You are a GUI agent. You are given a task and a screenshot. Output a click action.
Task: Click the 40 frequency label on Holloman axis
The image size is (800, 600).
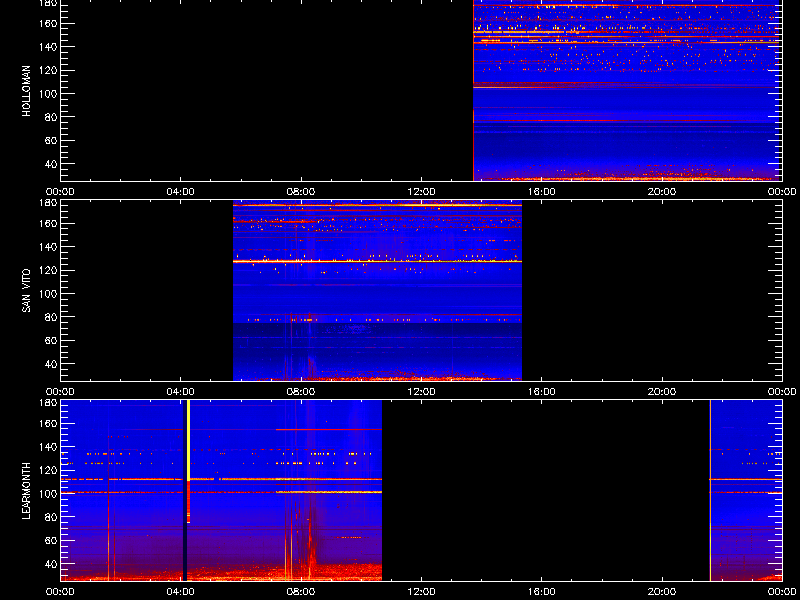pyautogui.click(x=51, y=164)
